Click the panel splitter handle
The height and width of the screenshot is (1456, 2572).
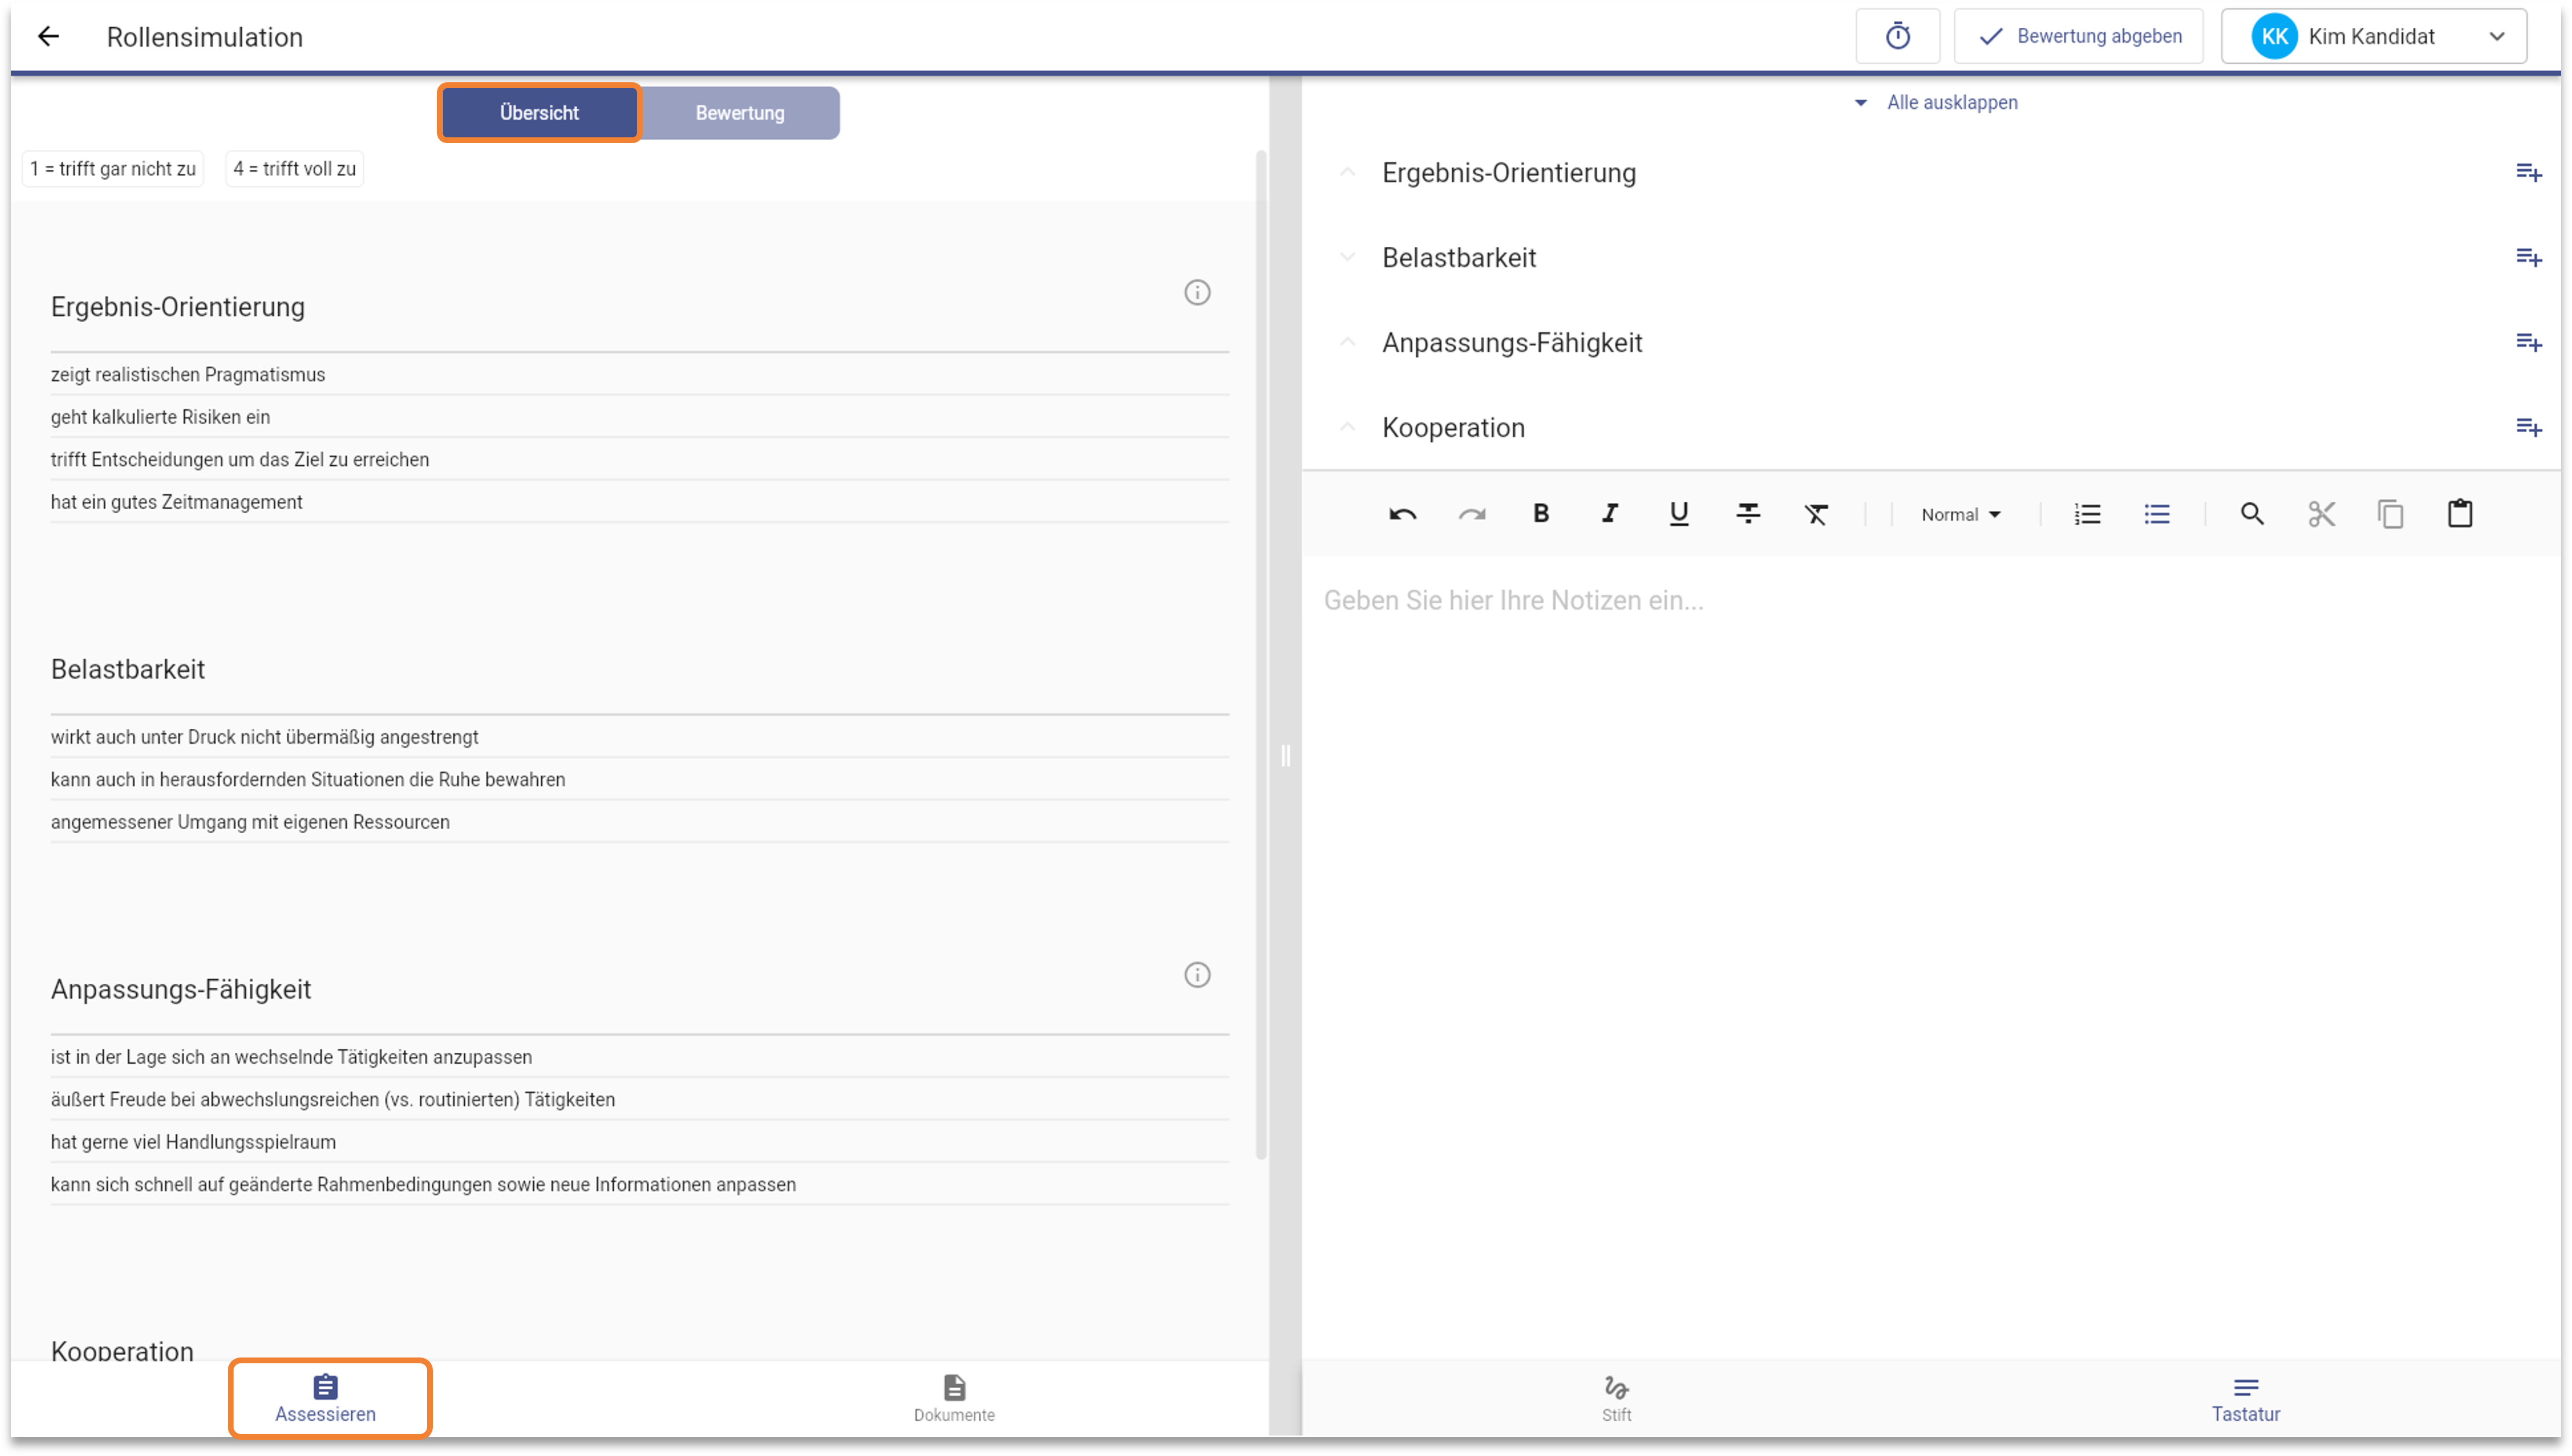[1285, 755]
